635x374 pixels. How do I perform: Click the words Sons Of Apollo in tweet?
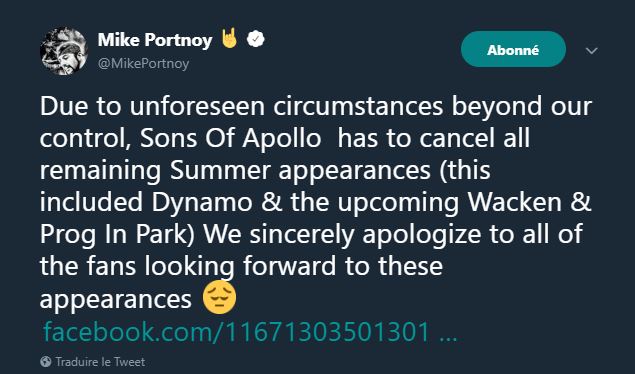(231, 138)
